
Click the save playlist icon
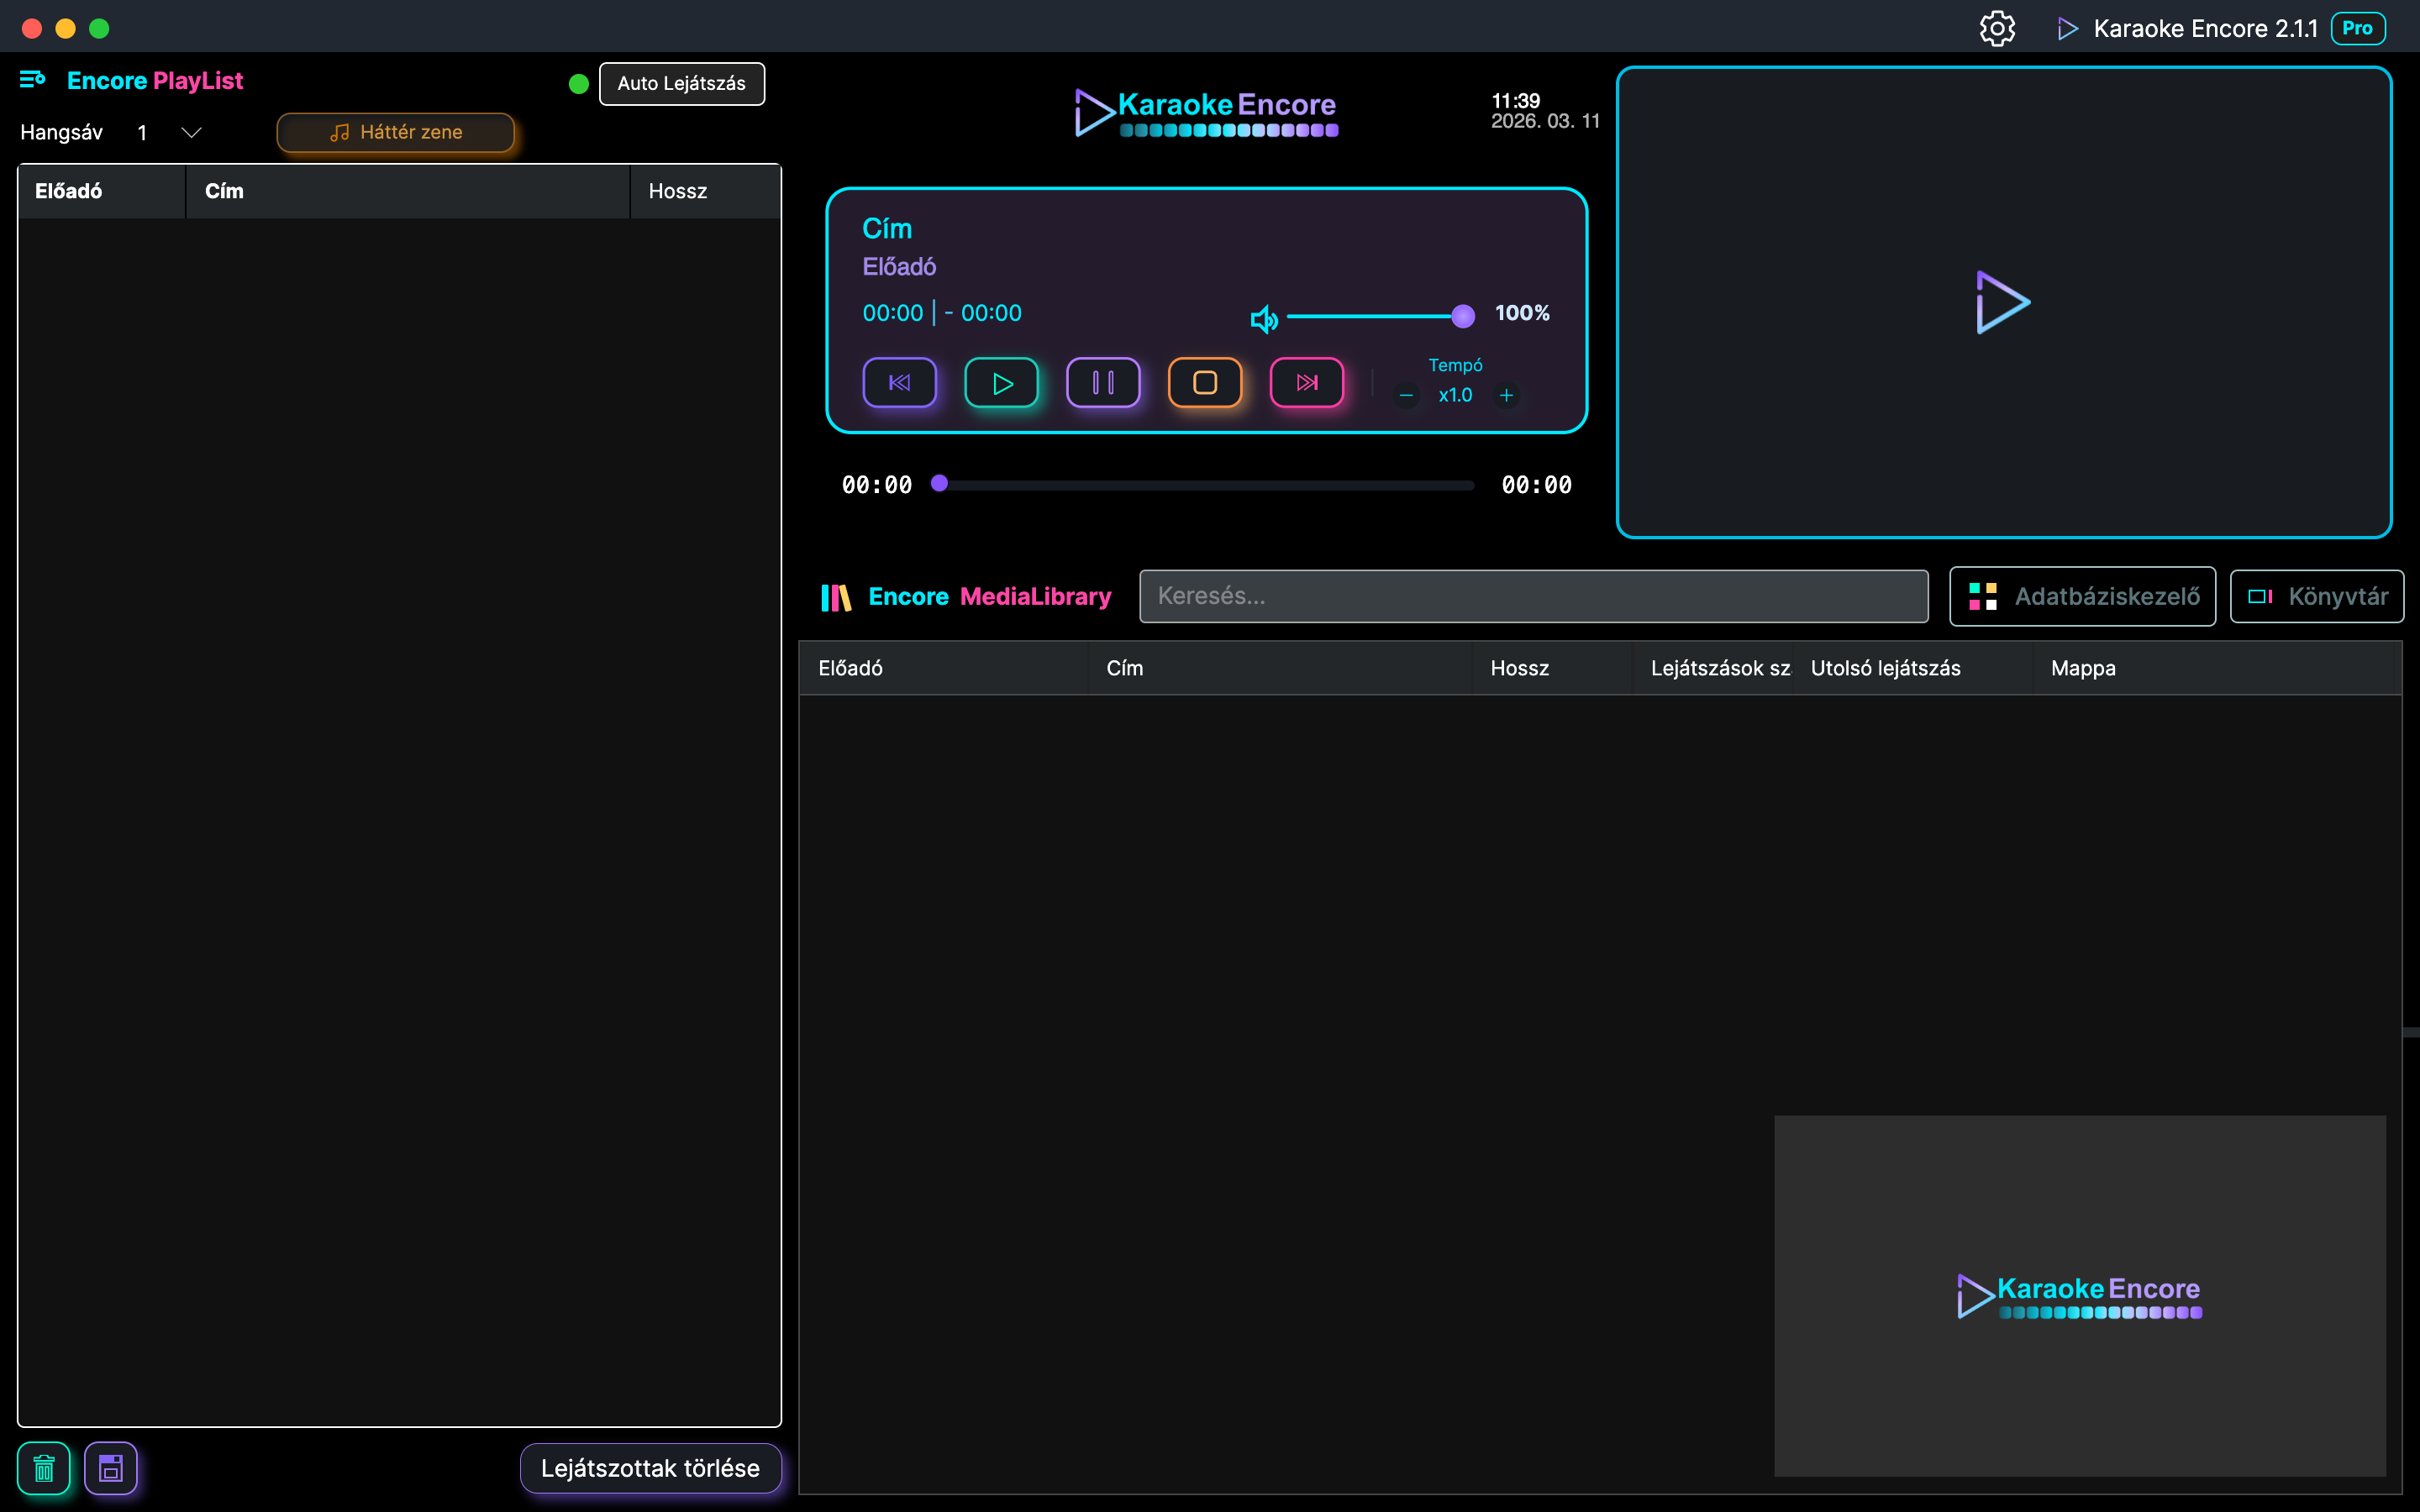111,1468
